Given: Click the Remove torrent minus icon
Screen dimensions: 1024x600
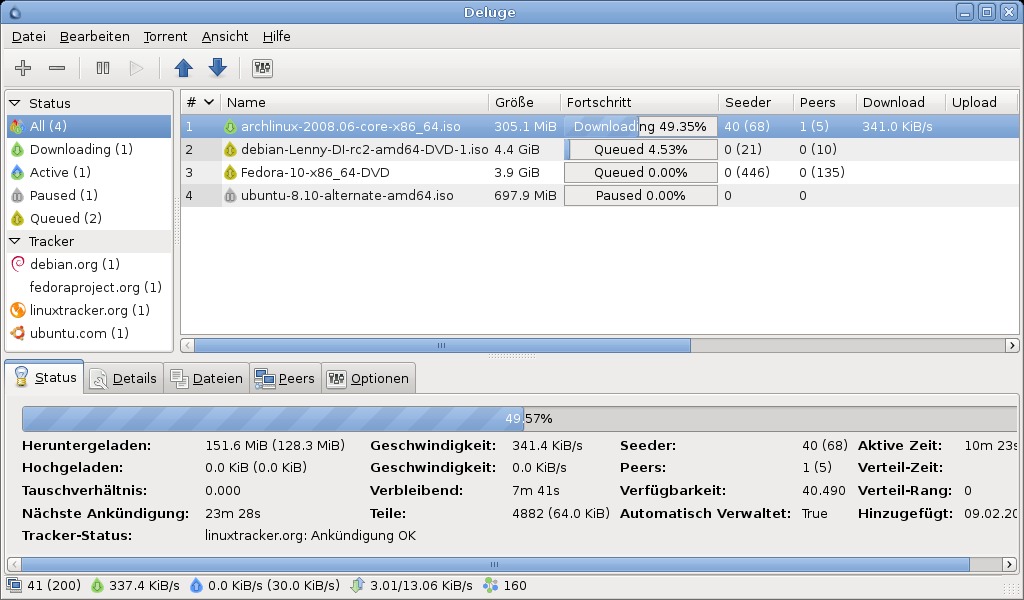Looking at the screenshot, I should [x=57, y=68].
